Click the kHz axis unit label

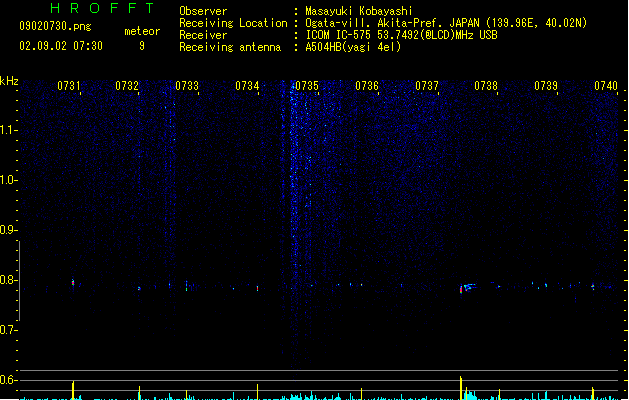point(9,81)
